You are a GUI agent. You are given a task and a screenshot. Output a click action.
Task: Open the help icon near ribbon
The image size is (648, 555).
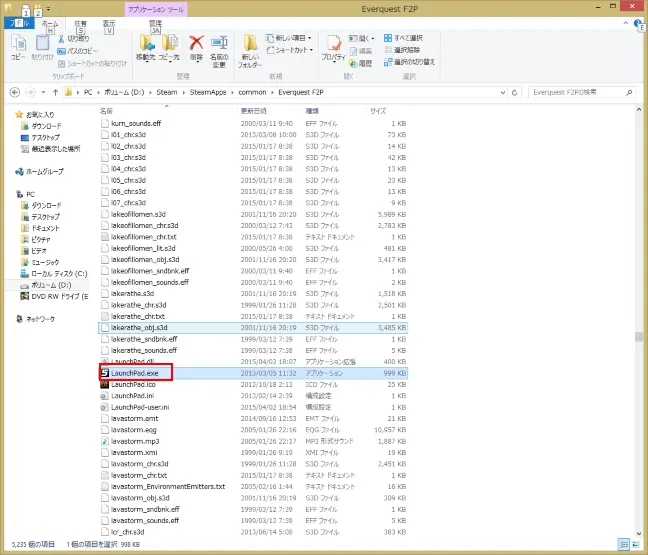tap(638, 23)
